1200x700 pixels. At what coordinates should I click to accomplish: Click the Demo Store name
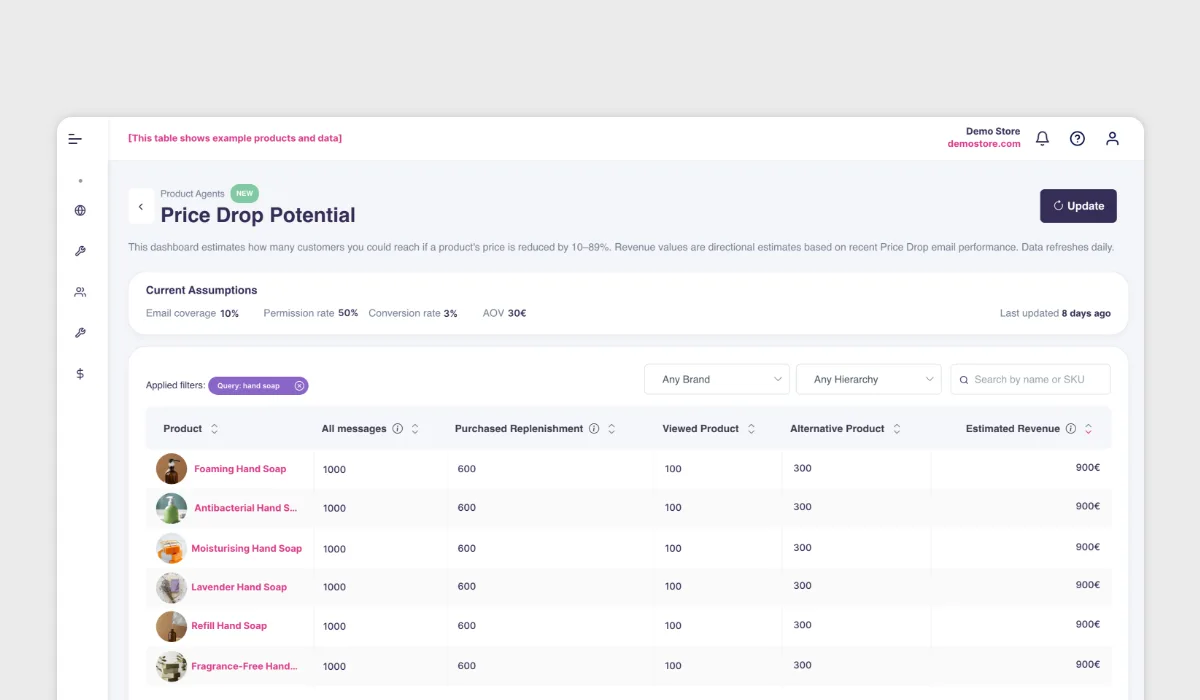(993, 131)
